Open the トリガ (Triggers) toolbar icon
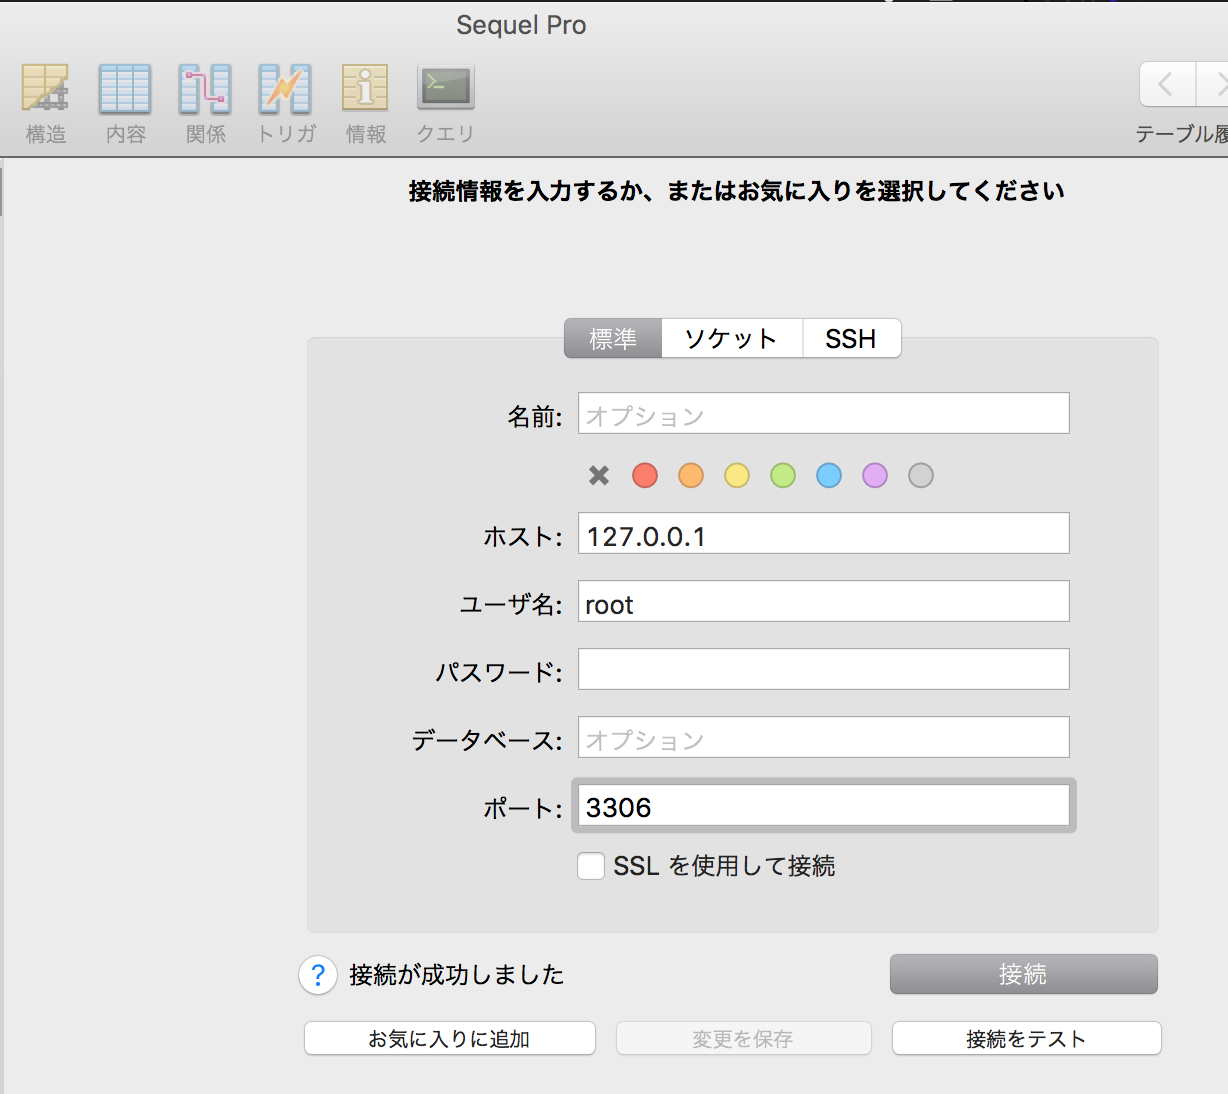The image size is (1228, 1094). (285, 89)
